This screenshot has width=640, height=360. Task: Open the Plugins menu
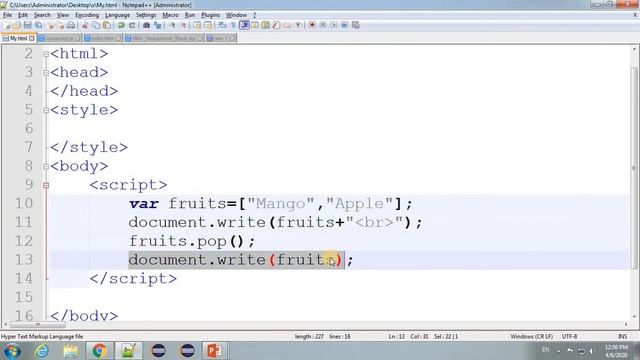click(x=211, y=15)
